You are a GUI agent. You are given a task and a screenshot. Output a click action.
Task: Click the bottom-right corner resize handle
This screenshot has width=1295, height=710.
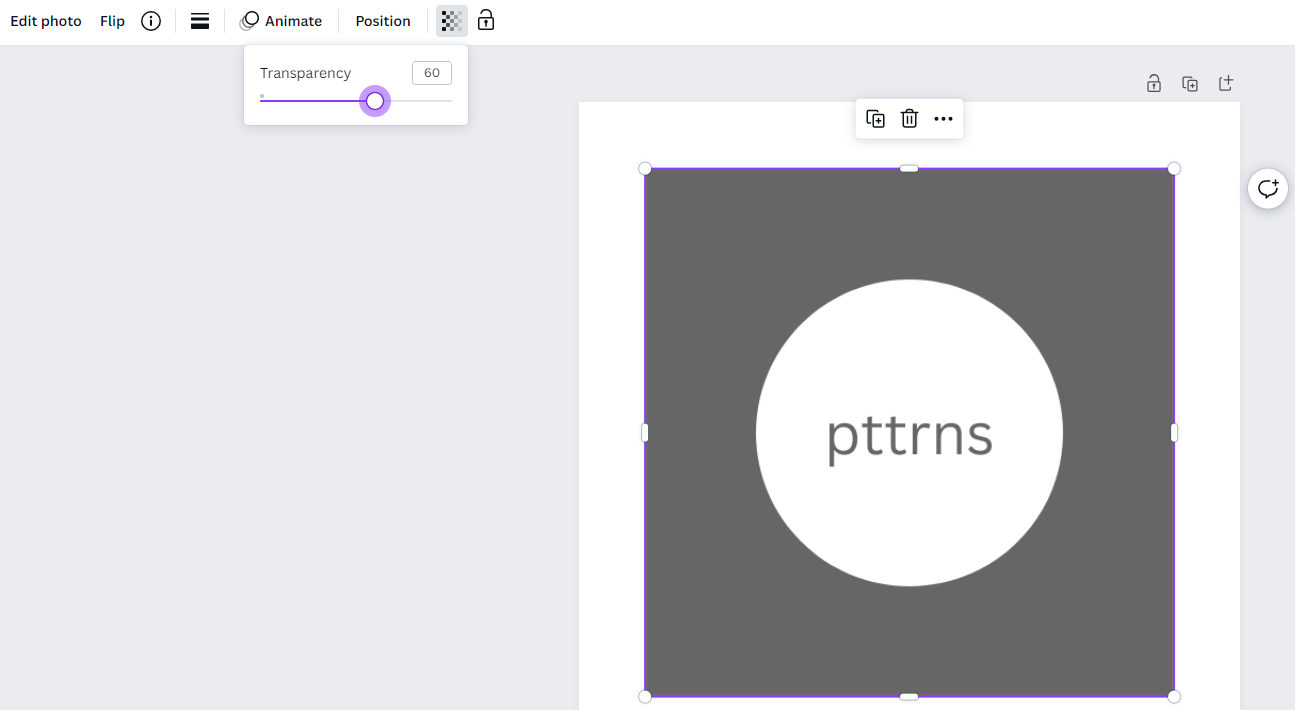pos(1174,697)
